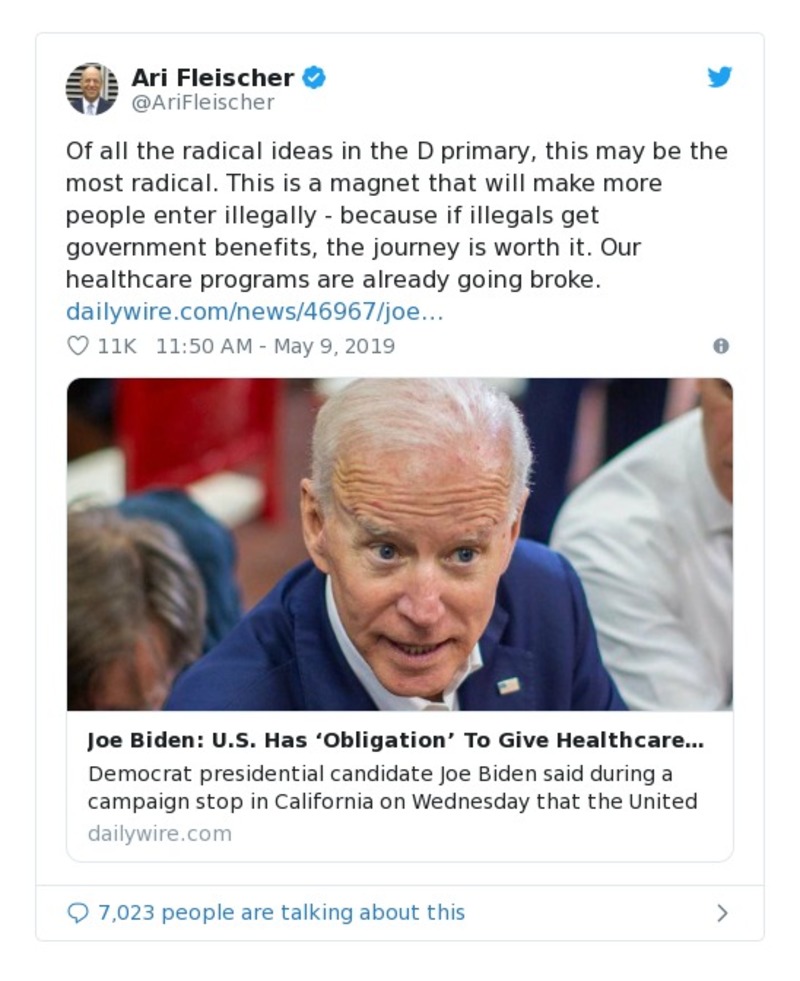Screen dimensions: 800x981
Task: Open "7,023 people are talking about this"
Action: [x=281, y=913]
